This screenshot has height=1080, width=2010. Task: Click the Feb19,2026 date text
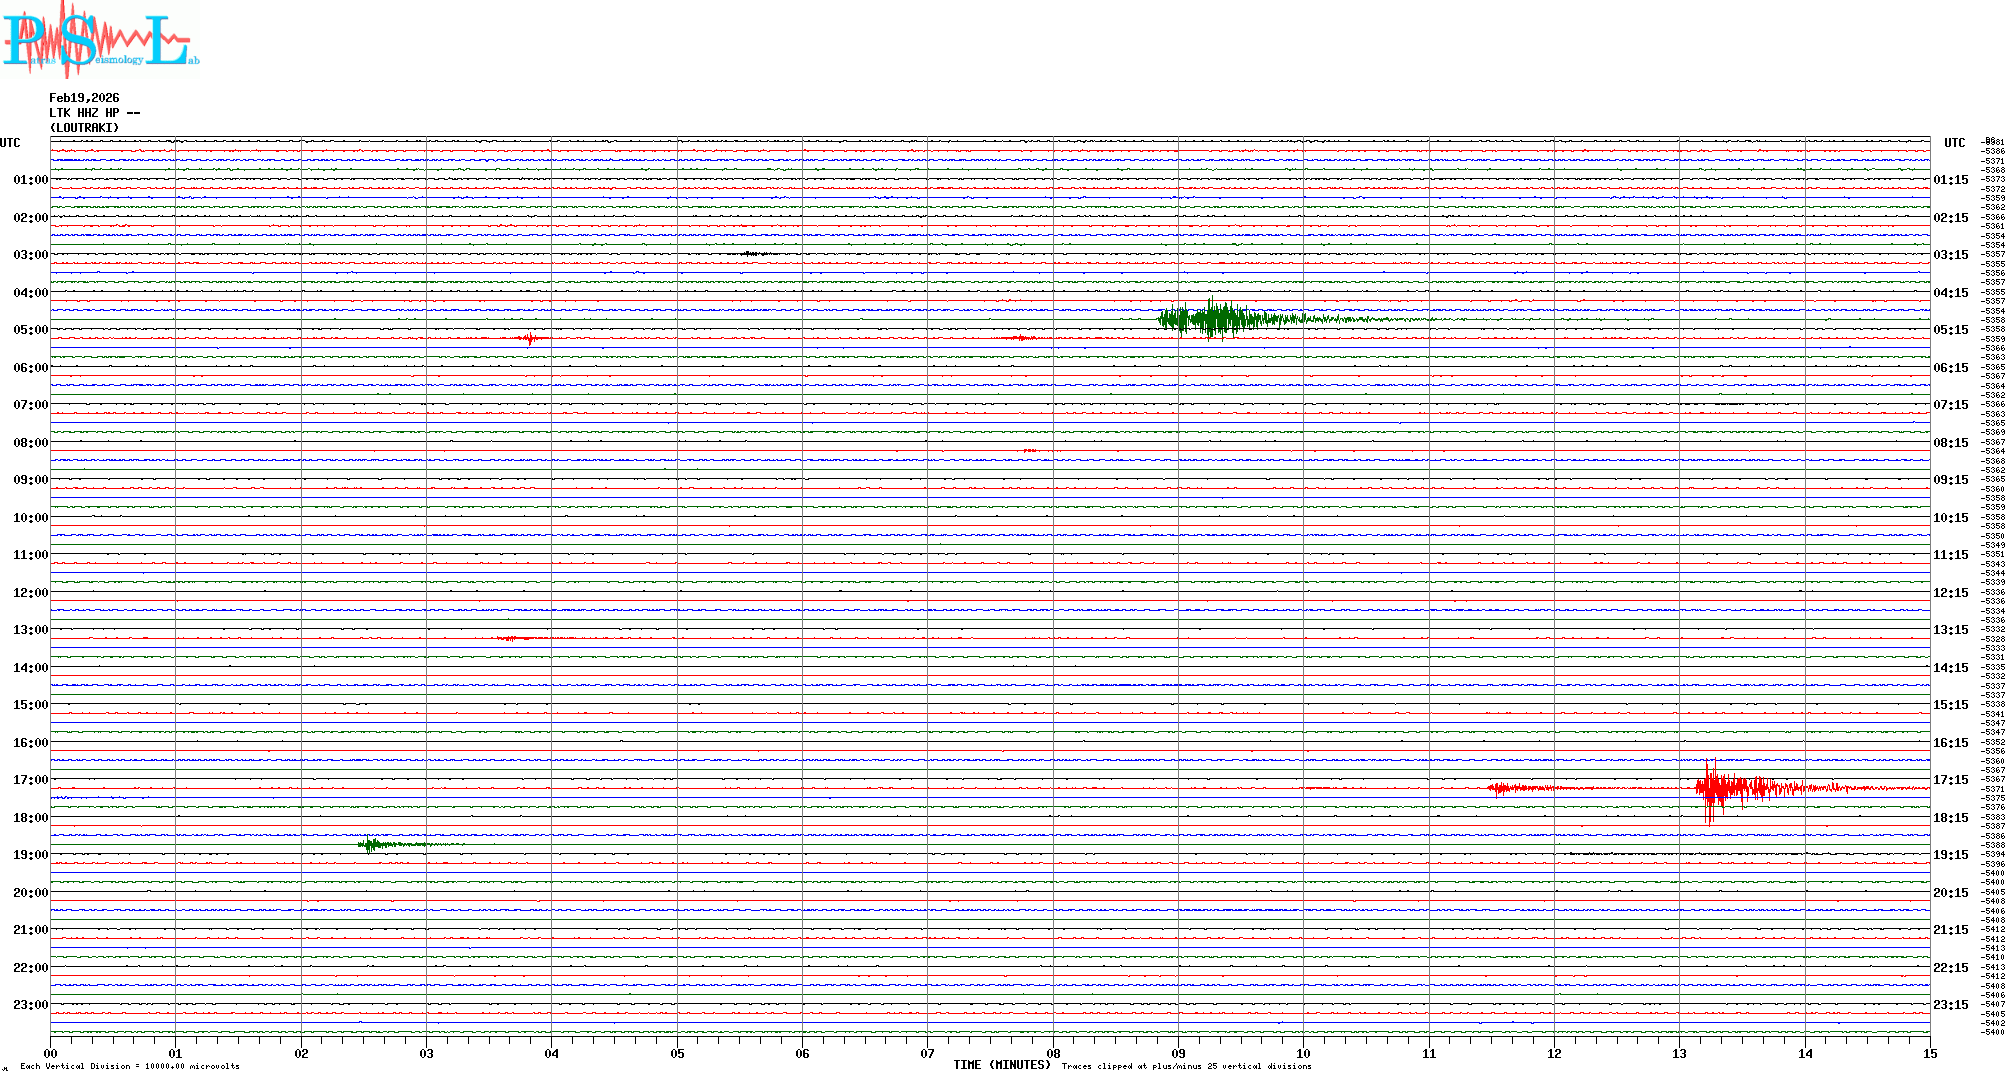(x=84, y=98)
